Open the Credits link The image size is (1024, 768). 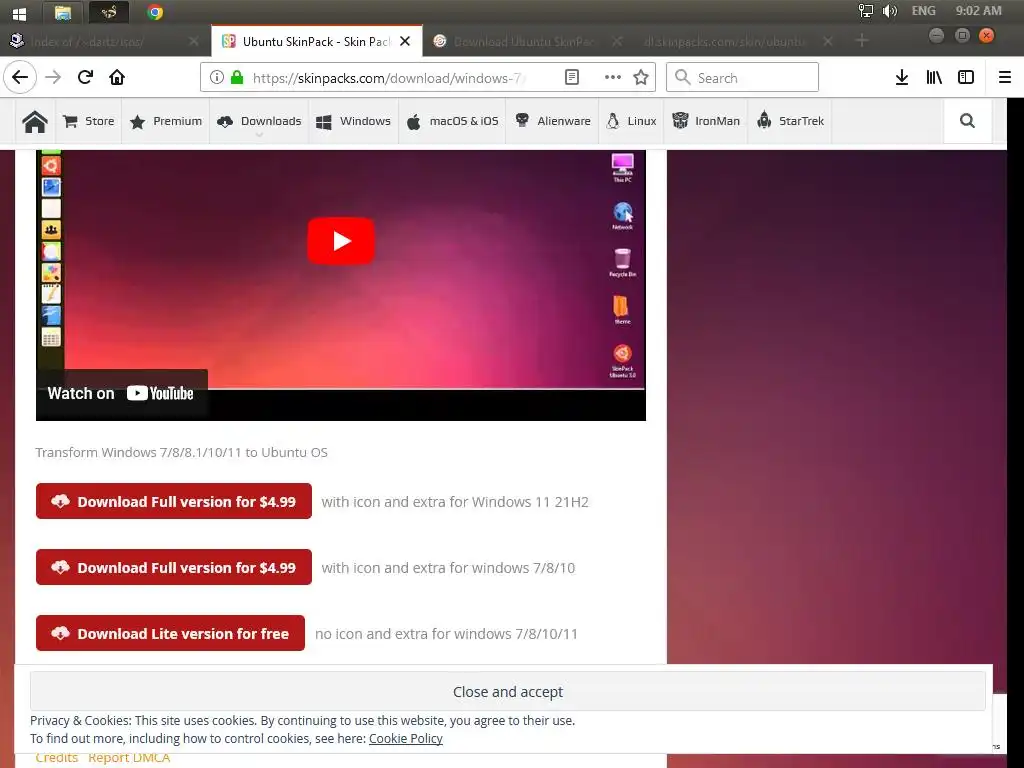(57, 758)
